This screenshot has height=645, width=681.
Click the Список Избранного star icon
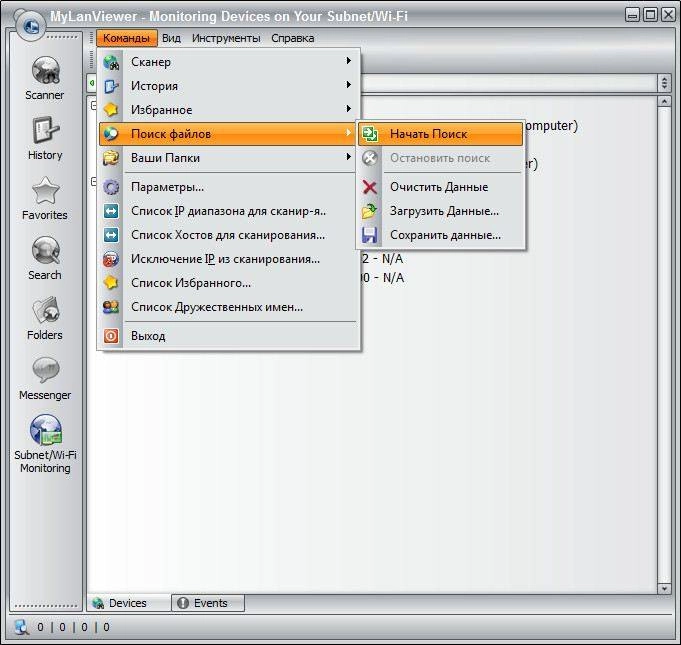(x=111, y=283)
